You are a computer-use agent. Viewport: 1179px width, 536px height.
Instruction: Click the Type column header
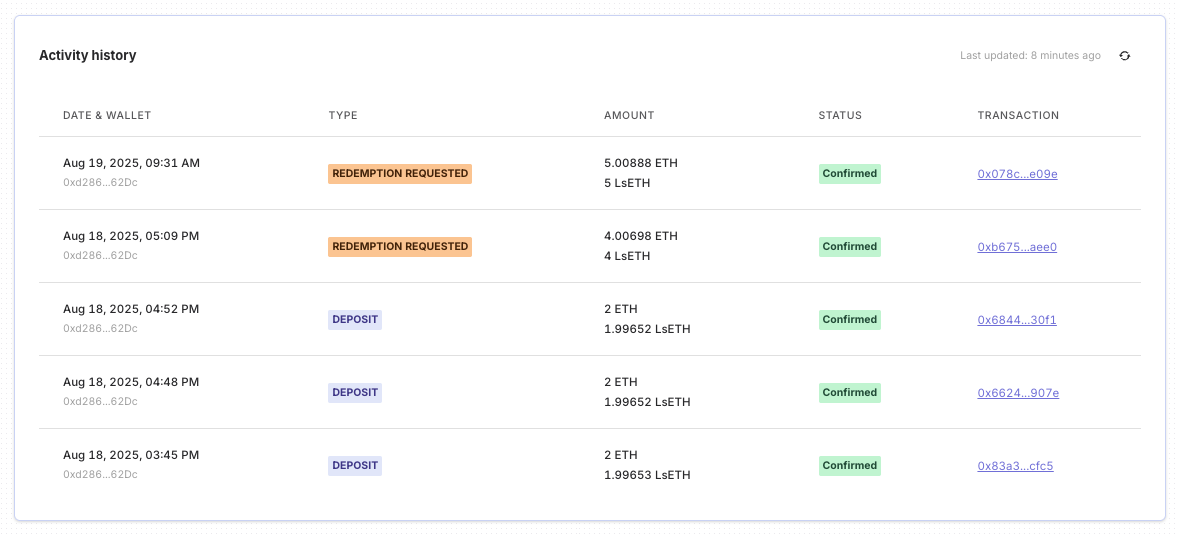click(343, 115)
